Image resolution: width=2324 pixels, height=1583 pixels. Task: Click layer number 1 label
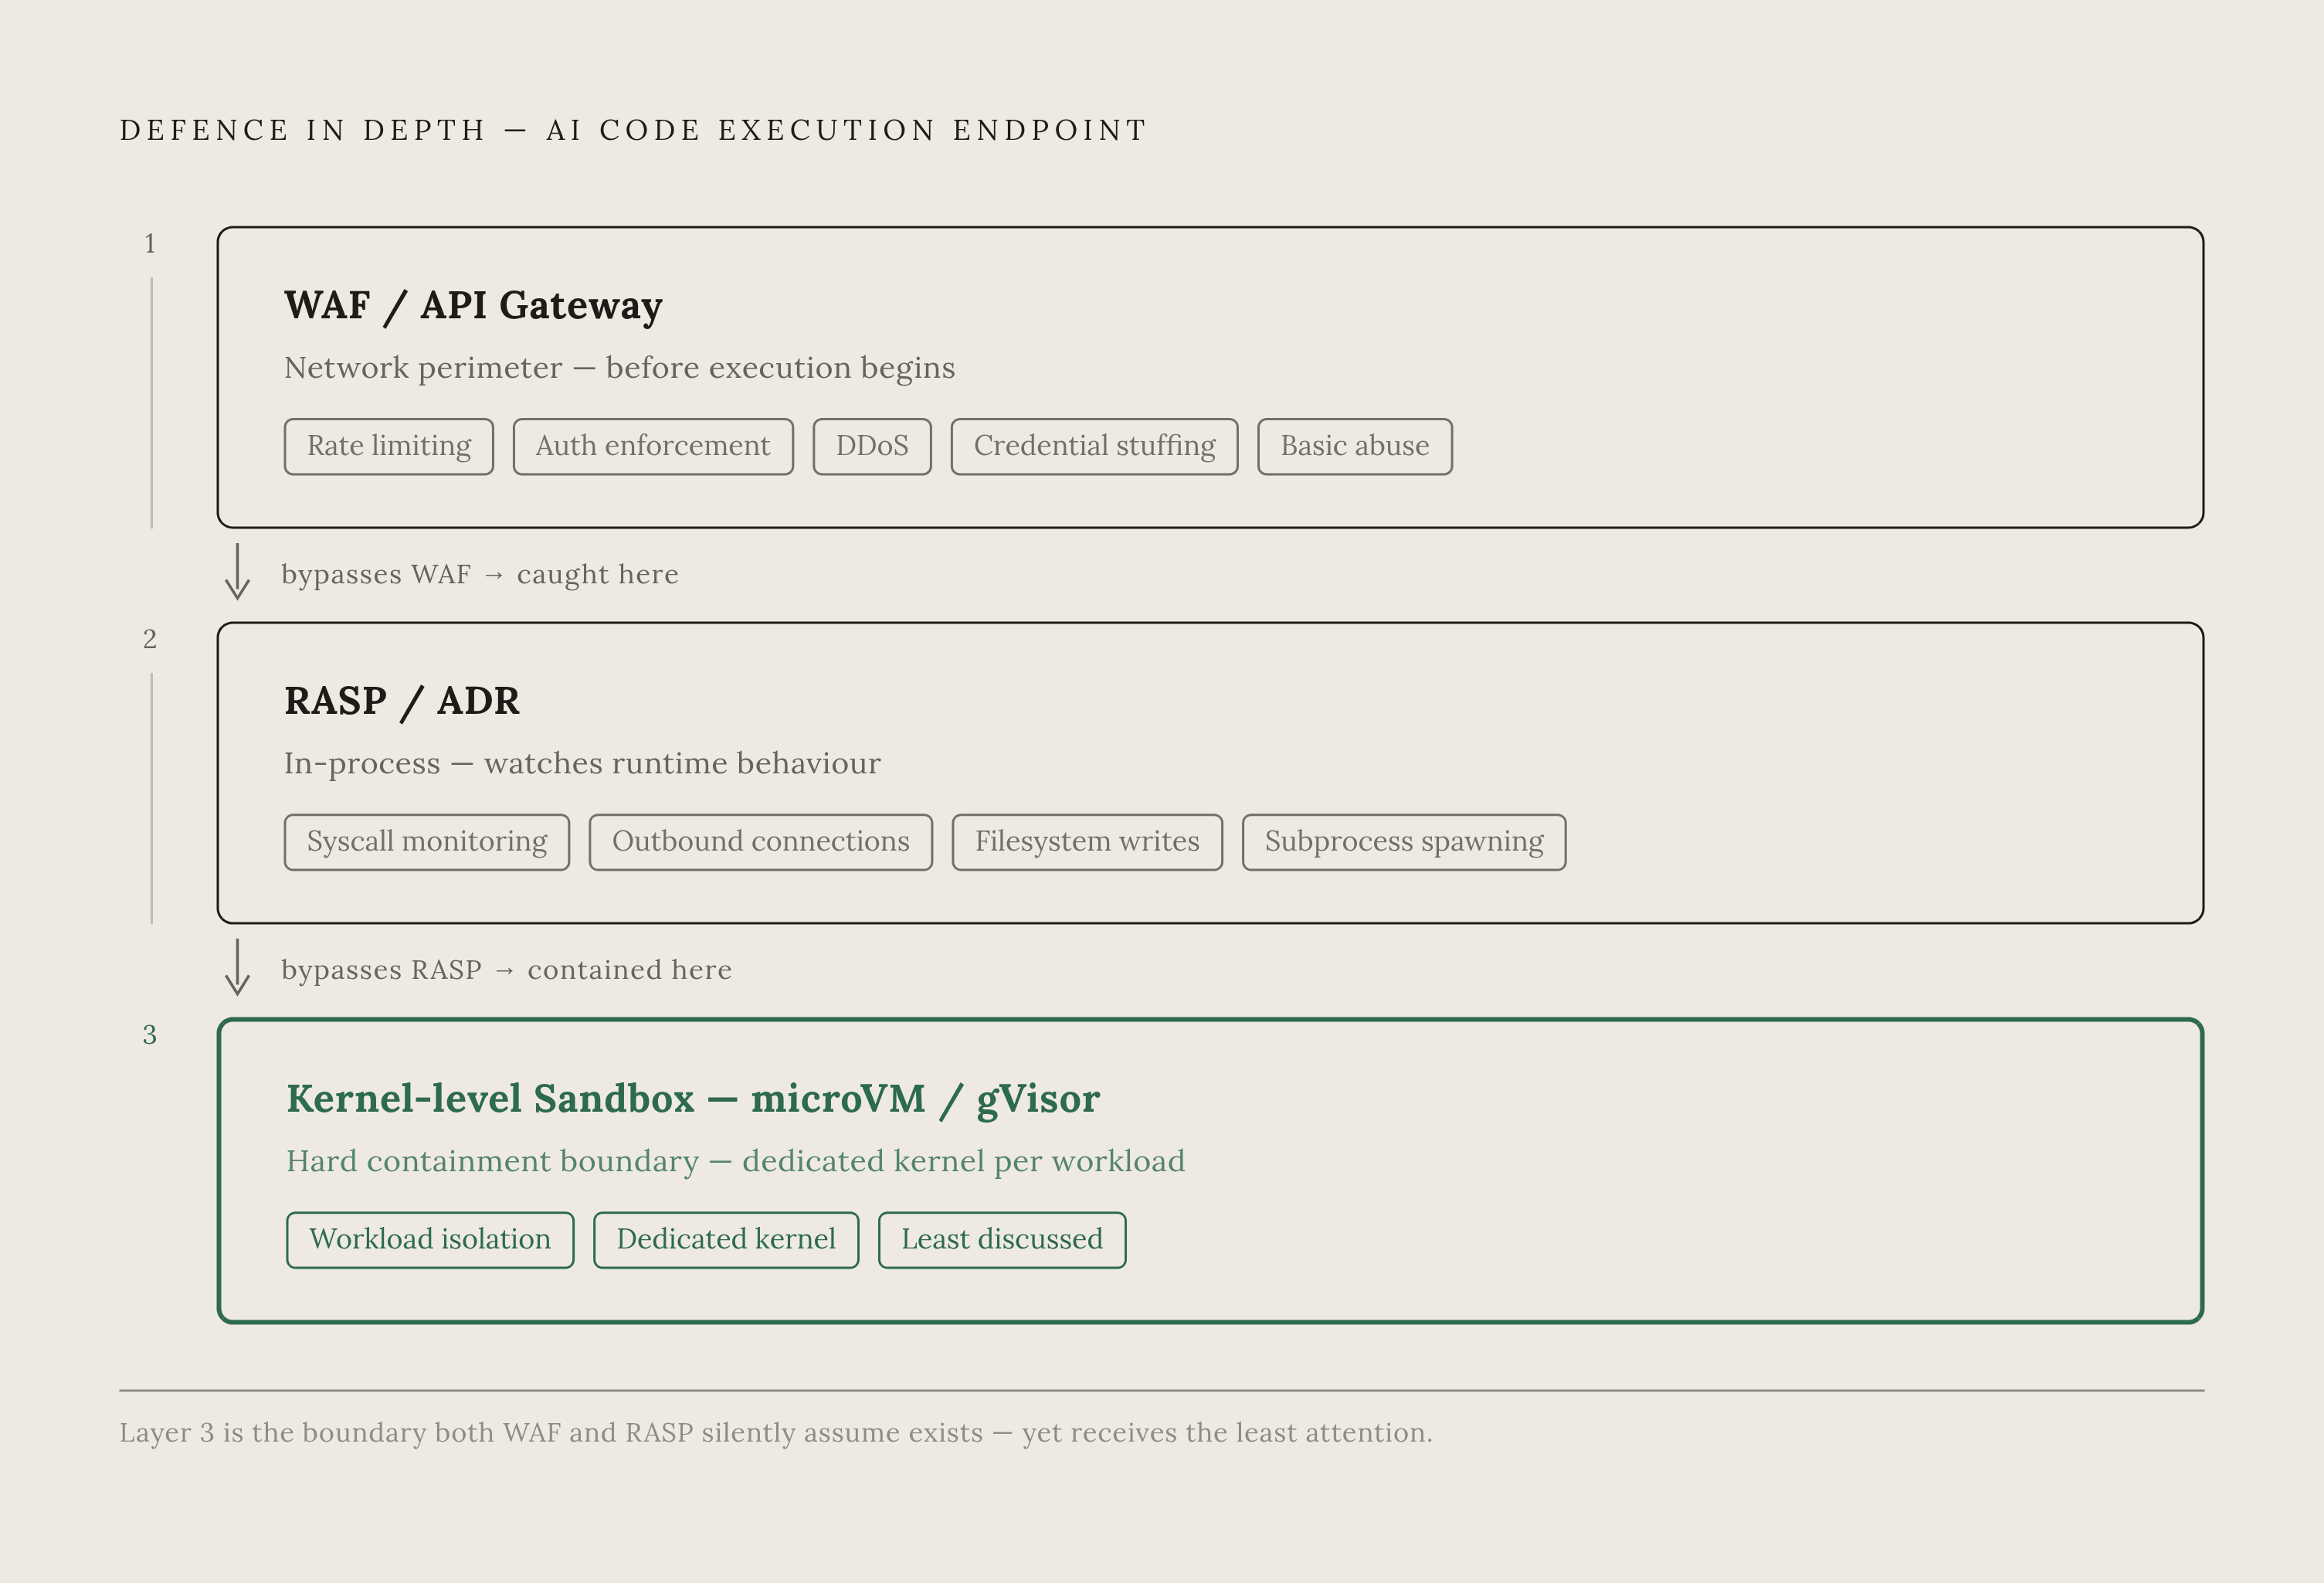pyautogui.click(x=150, y=244)
